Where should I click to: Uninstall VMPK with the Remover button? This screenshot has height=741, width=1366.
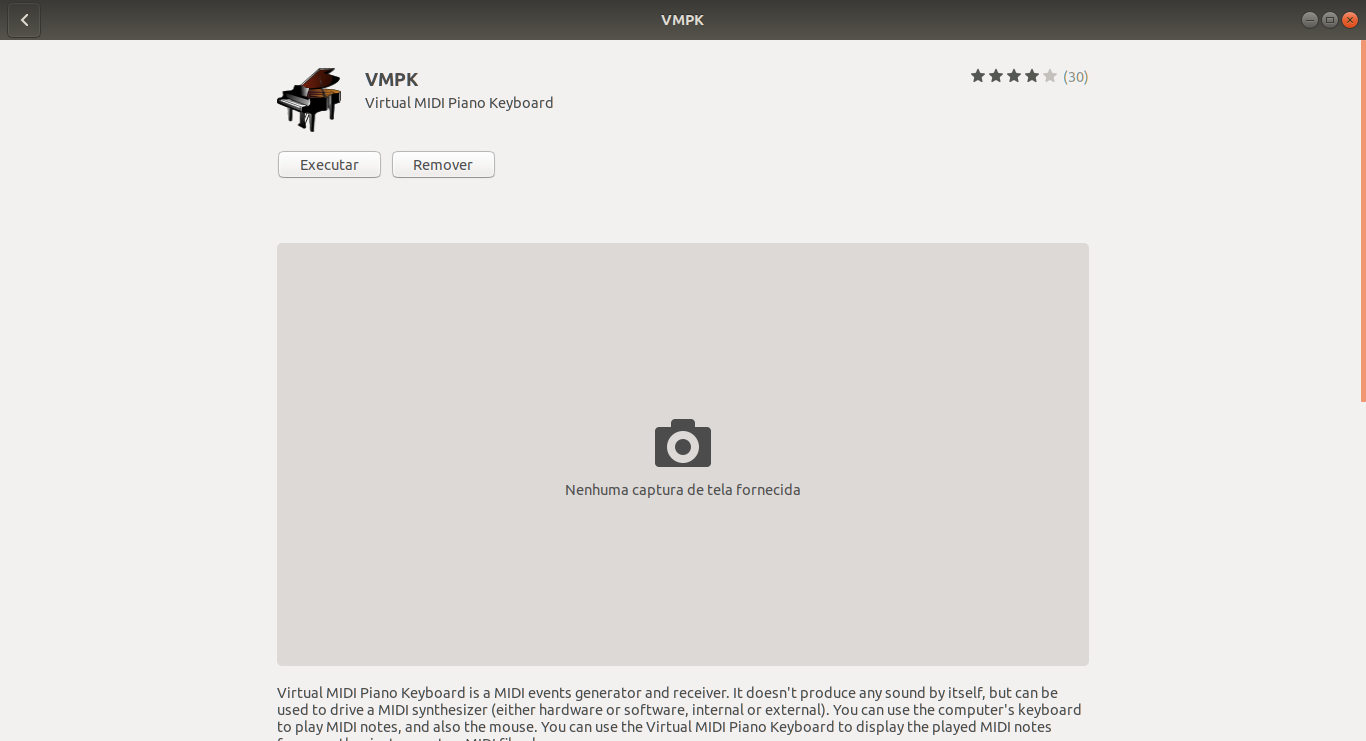point(443,165)
